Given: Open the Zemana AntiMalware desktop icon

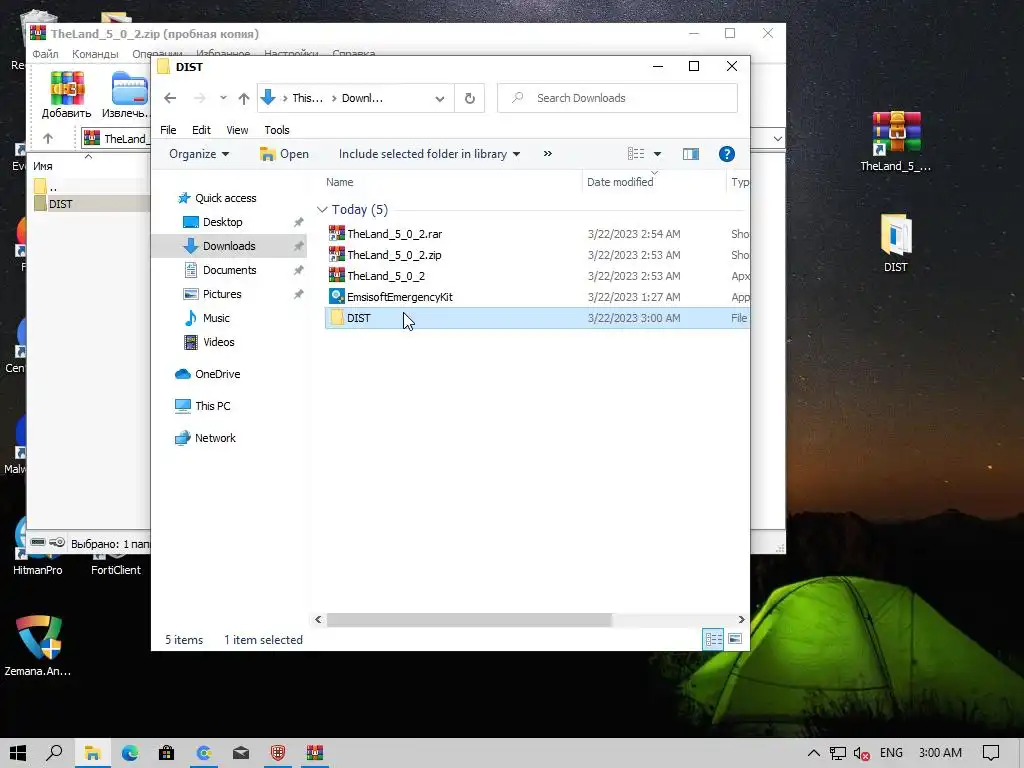Looking at the screenshot, I should click(x=38, y=645).
